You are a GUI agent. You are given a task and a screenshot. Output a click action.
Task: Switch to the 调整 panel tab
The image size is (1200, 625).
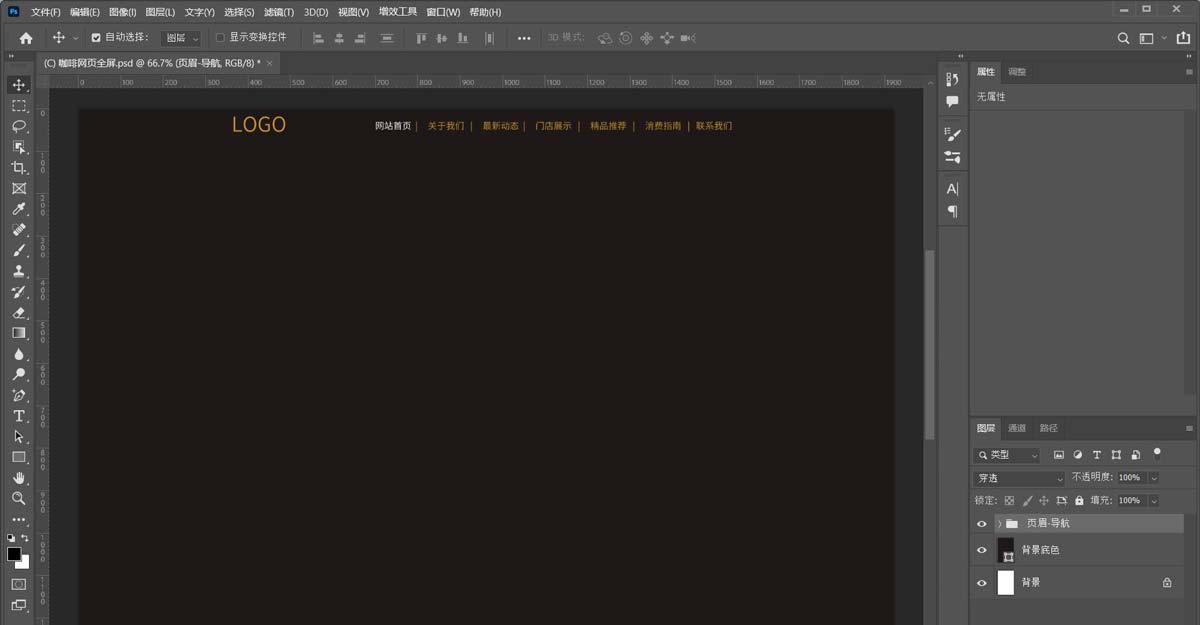[1017, 72]
